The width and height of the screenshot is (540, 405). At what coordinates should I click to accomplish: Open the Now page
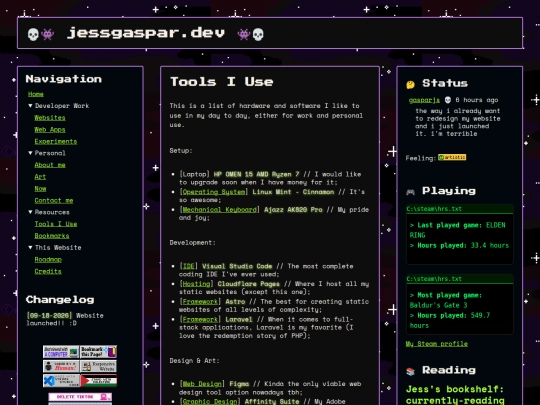40,189
